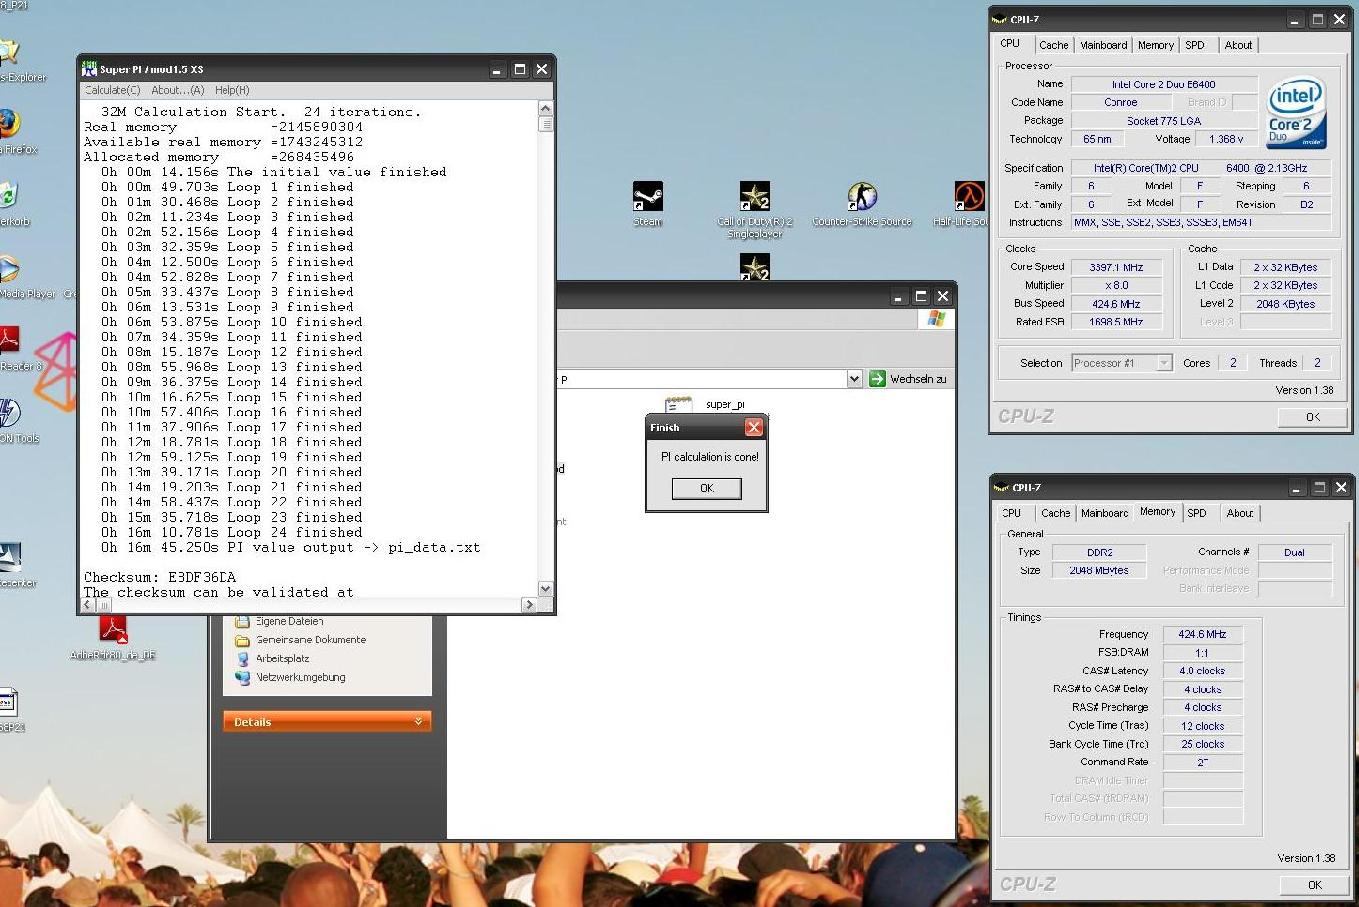
Task: Switch to Cache tab in upper CPU-Z
Action: click(x=1053, y=45)
